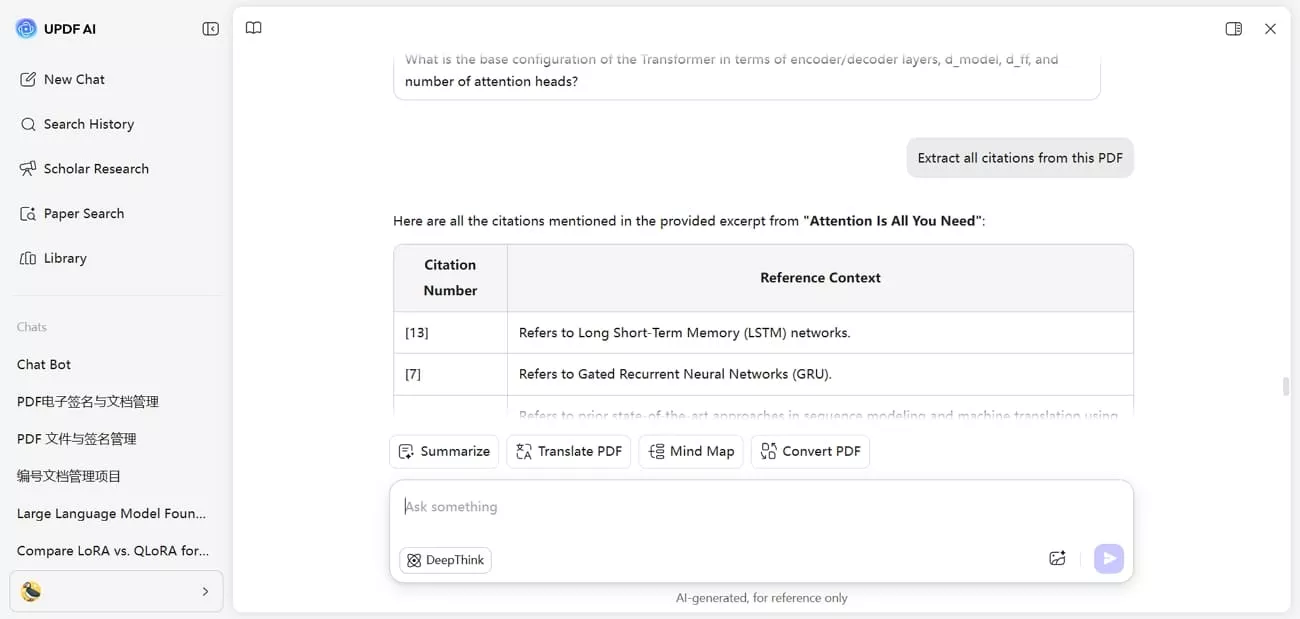Click the UPDF AI logo icon

tap(26, 29)
